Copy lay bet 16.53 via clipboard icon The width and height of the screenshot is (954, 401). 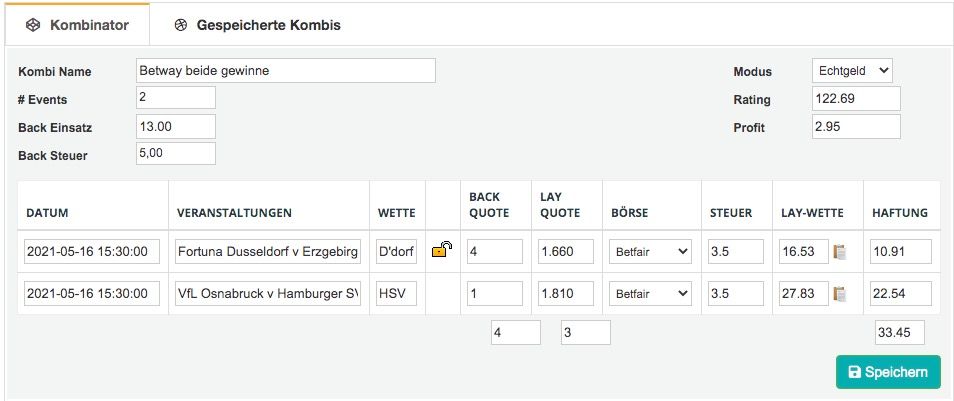tap(840, 251)
